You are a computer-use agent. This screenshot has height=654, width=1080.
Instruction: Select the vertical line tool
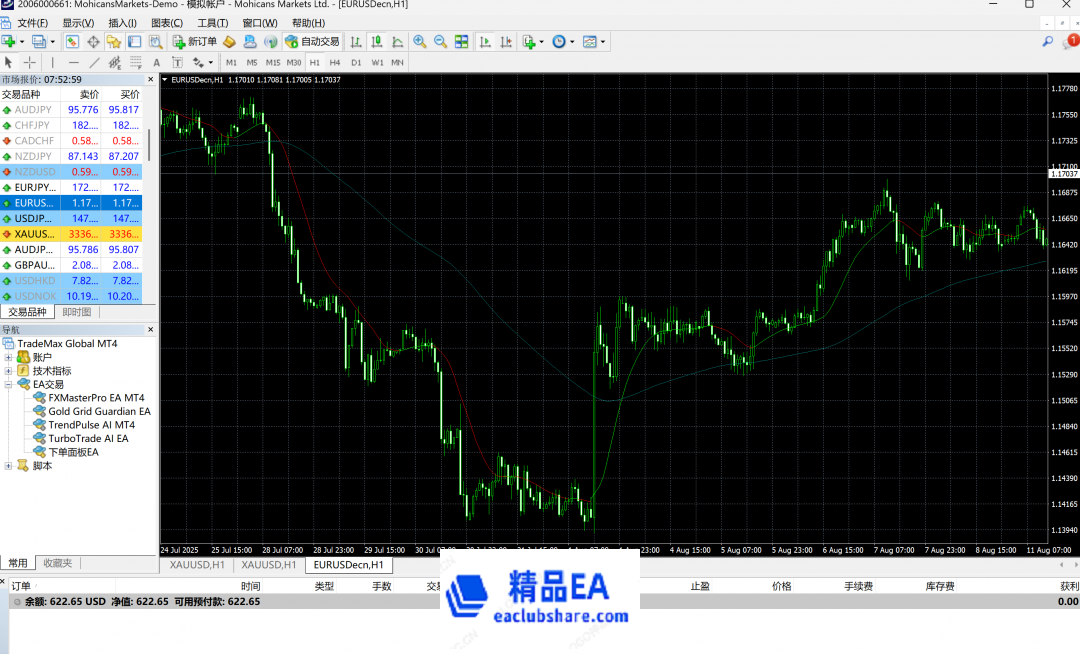click(52, 63)
